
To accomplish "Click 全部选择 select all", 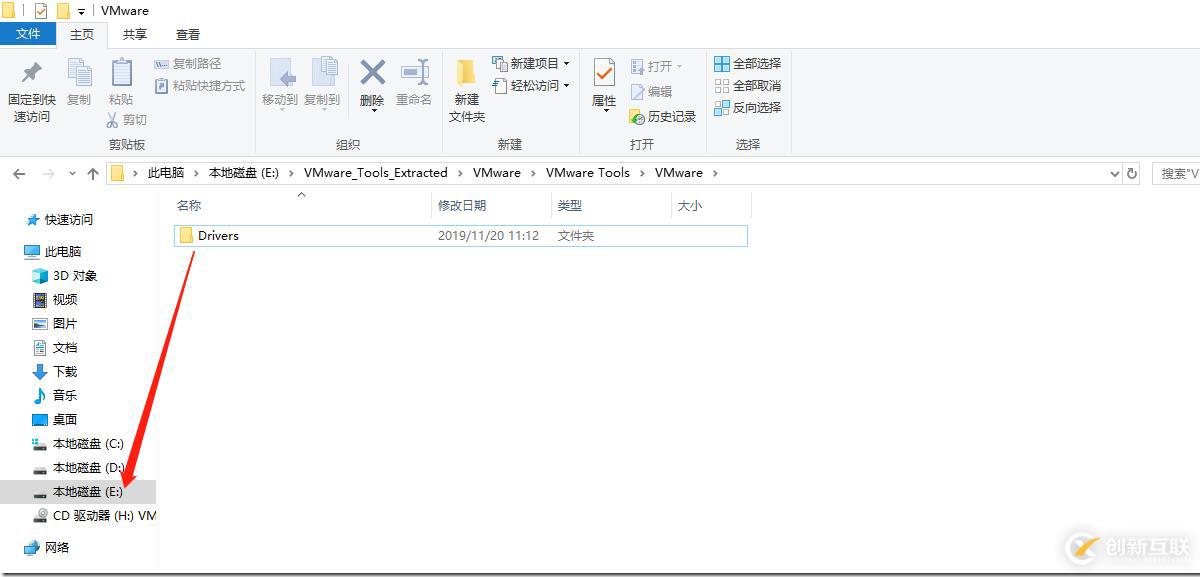I will pos(748,64).
